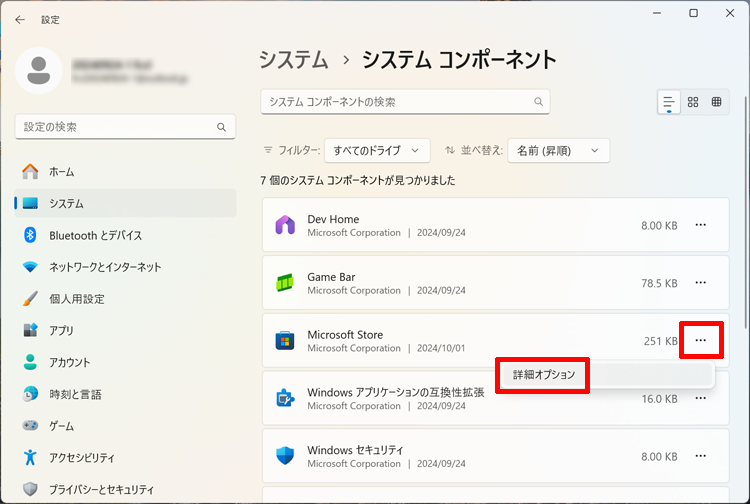Image resolution: width=750 pixels, height=504 pixels.
Task: Click the Microsoft Store app icon
Action: tap(285, 341)
